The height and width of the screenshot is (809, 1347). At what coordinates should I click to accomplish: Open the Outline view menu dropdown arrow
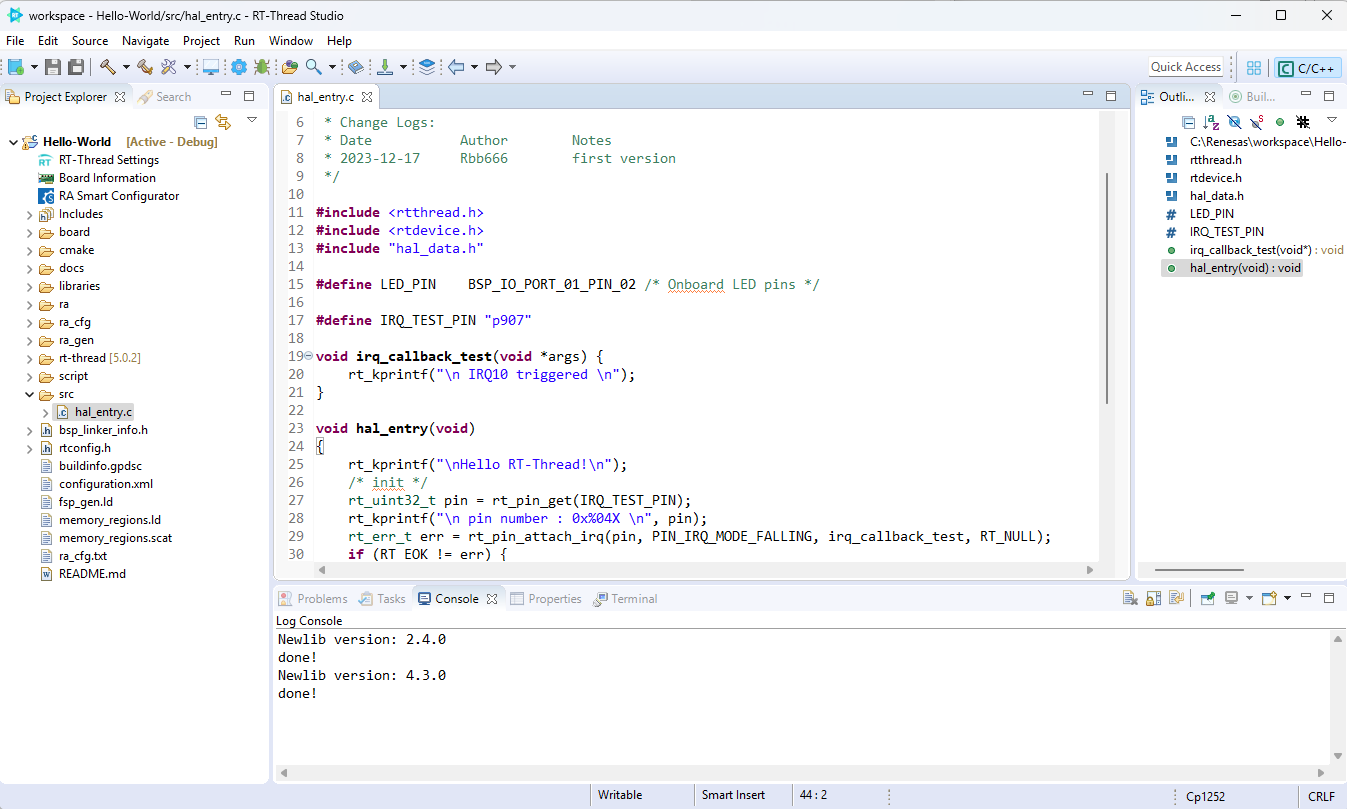[x=1331, y=121]
